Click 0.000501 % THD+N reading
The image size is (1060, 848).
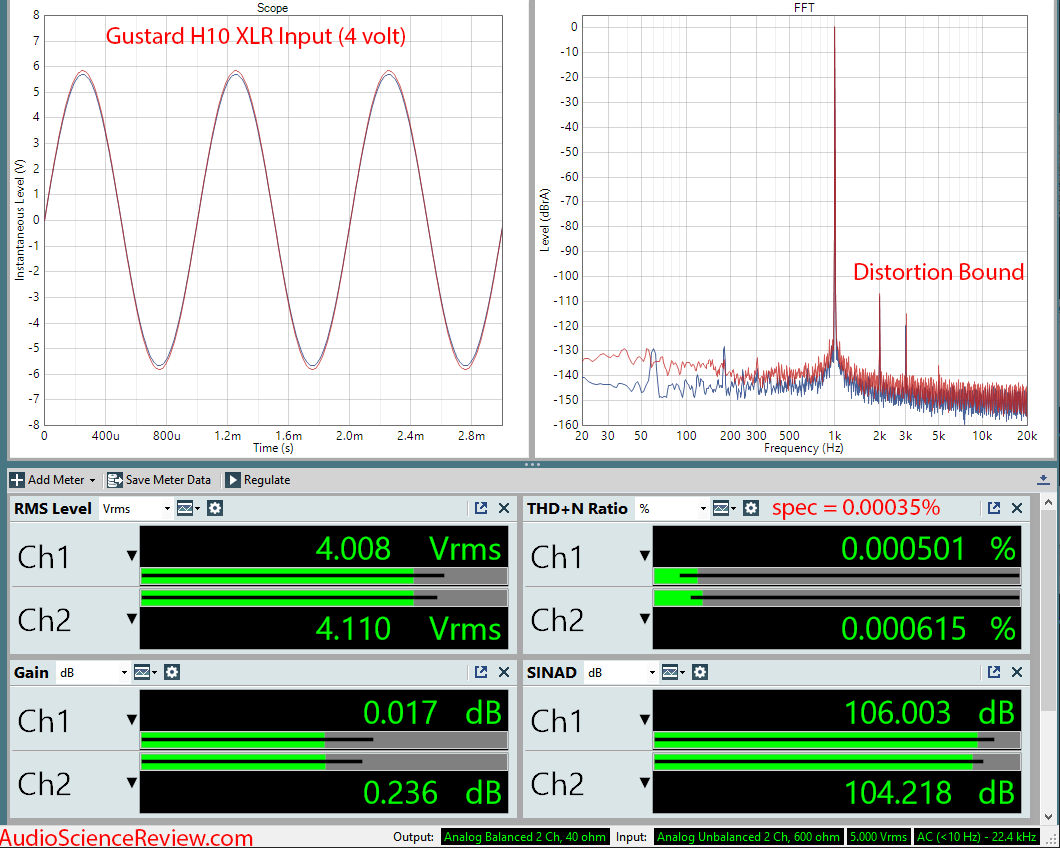(928, 548)
